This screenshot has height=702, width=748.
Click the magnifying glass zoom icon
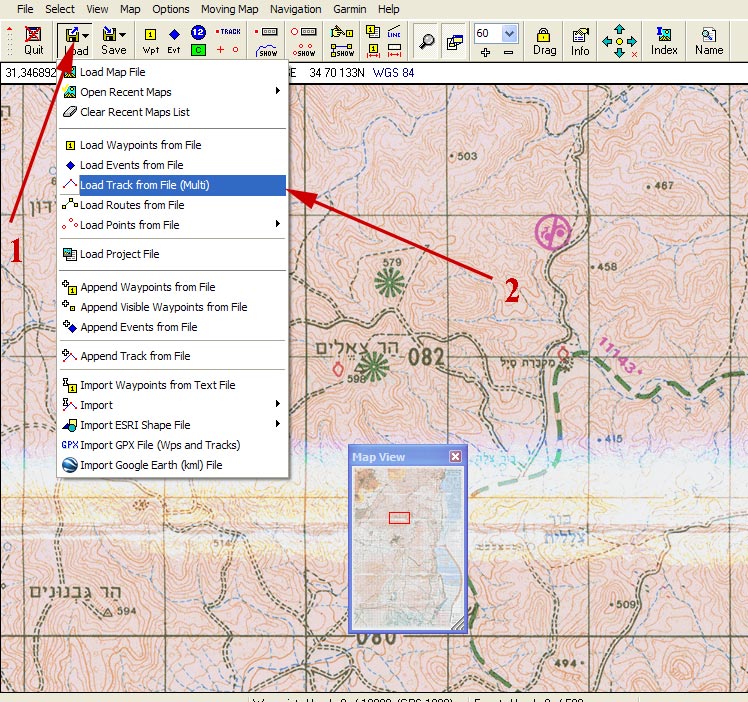pos(426,41)
